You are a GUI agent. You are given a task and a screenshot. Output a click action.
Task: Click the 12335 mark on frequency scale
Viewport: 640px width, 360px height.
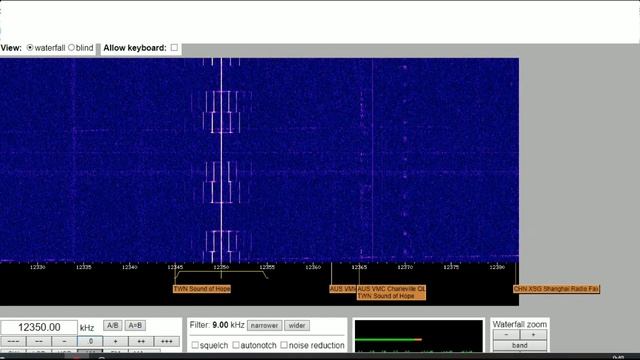pos(84,267)
